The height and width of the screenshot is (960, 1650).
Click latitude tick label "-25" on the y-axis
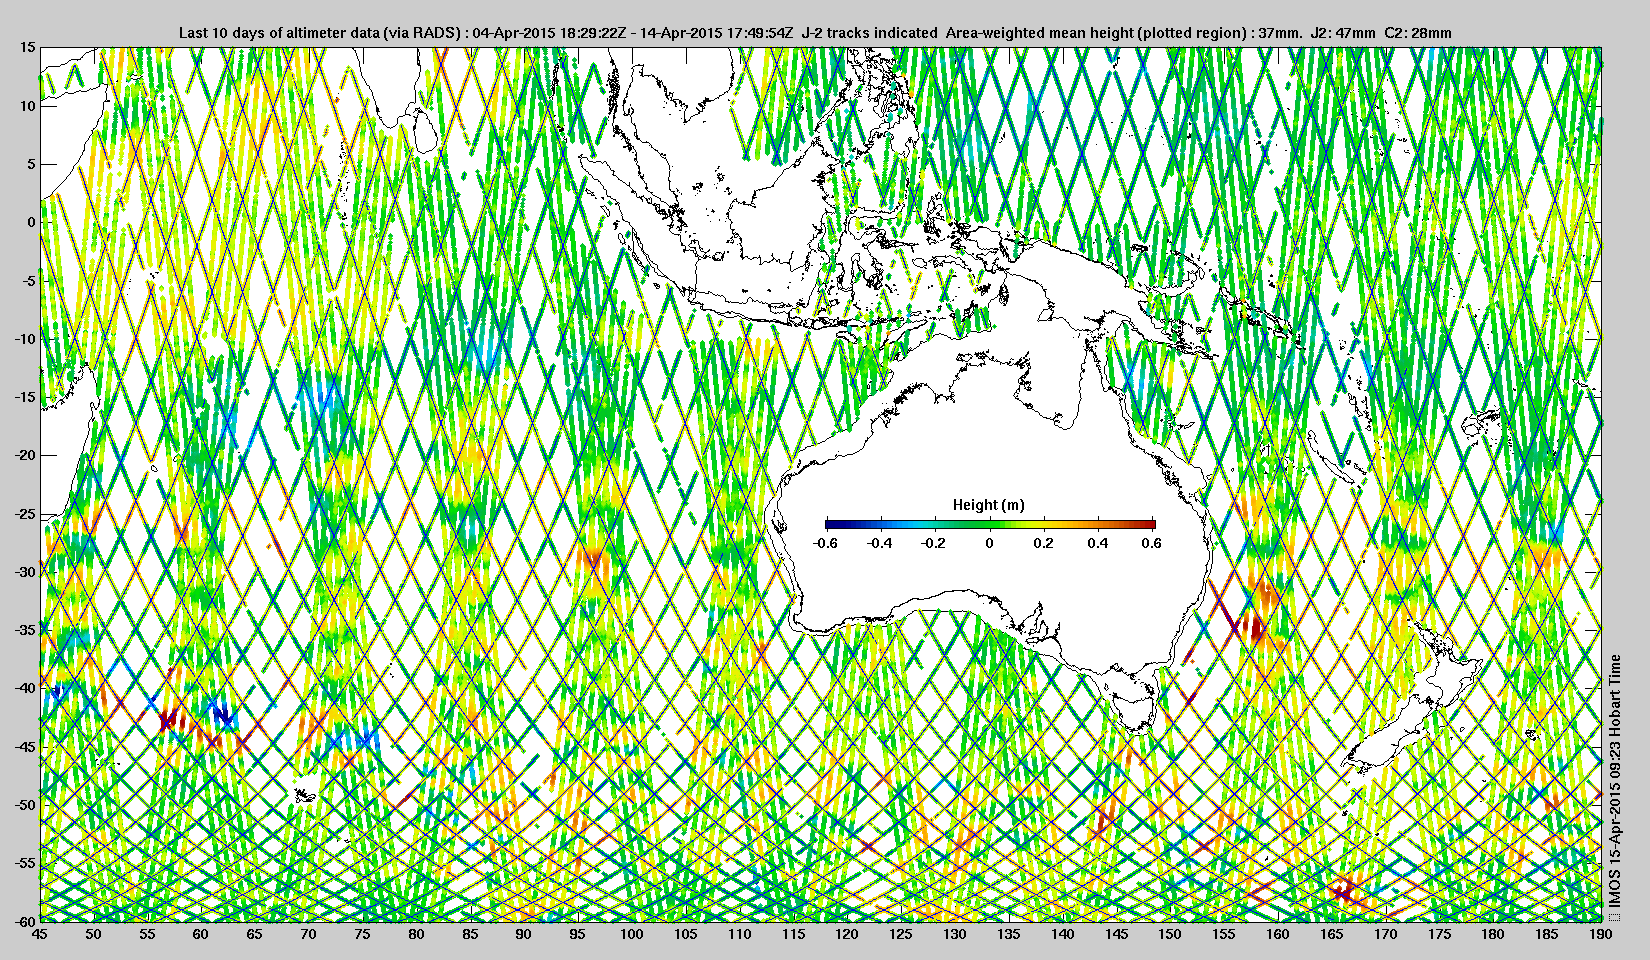pos(25,514)
